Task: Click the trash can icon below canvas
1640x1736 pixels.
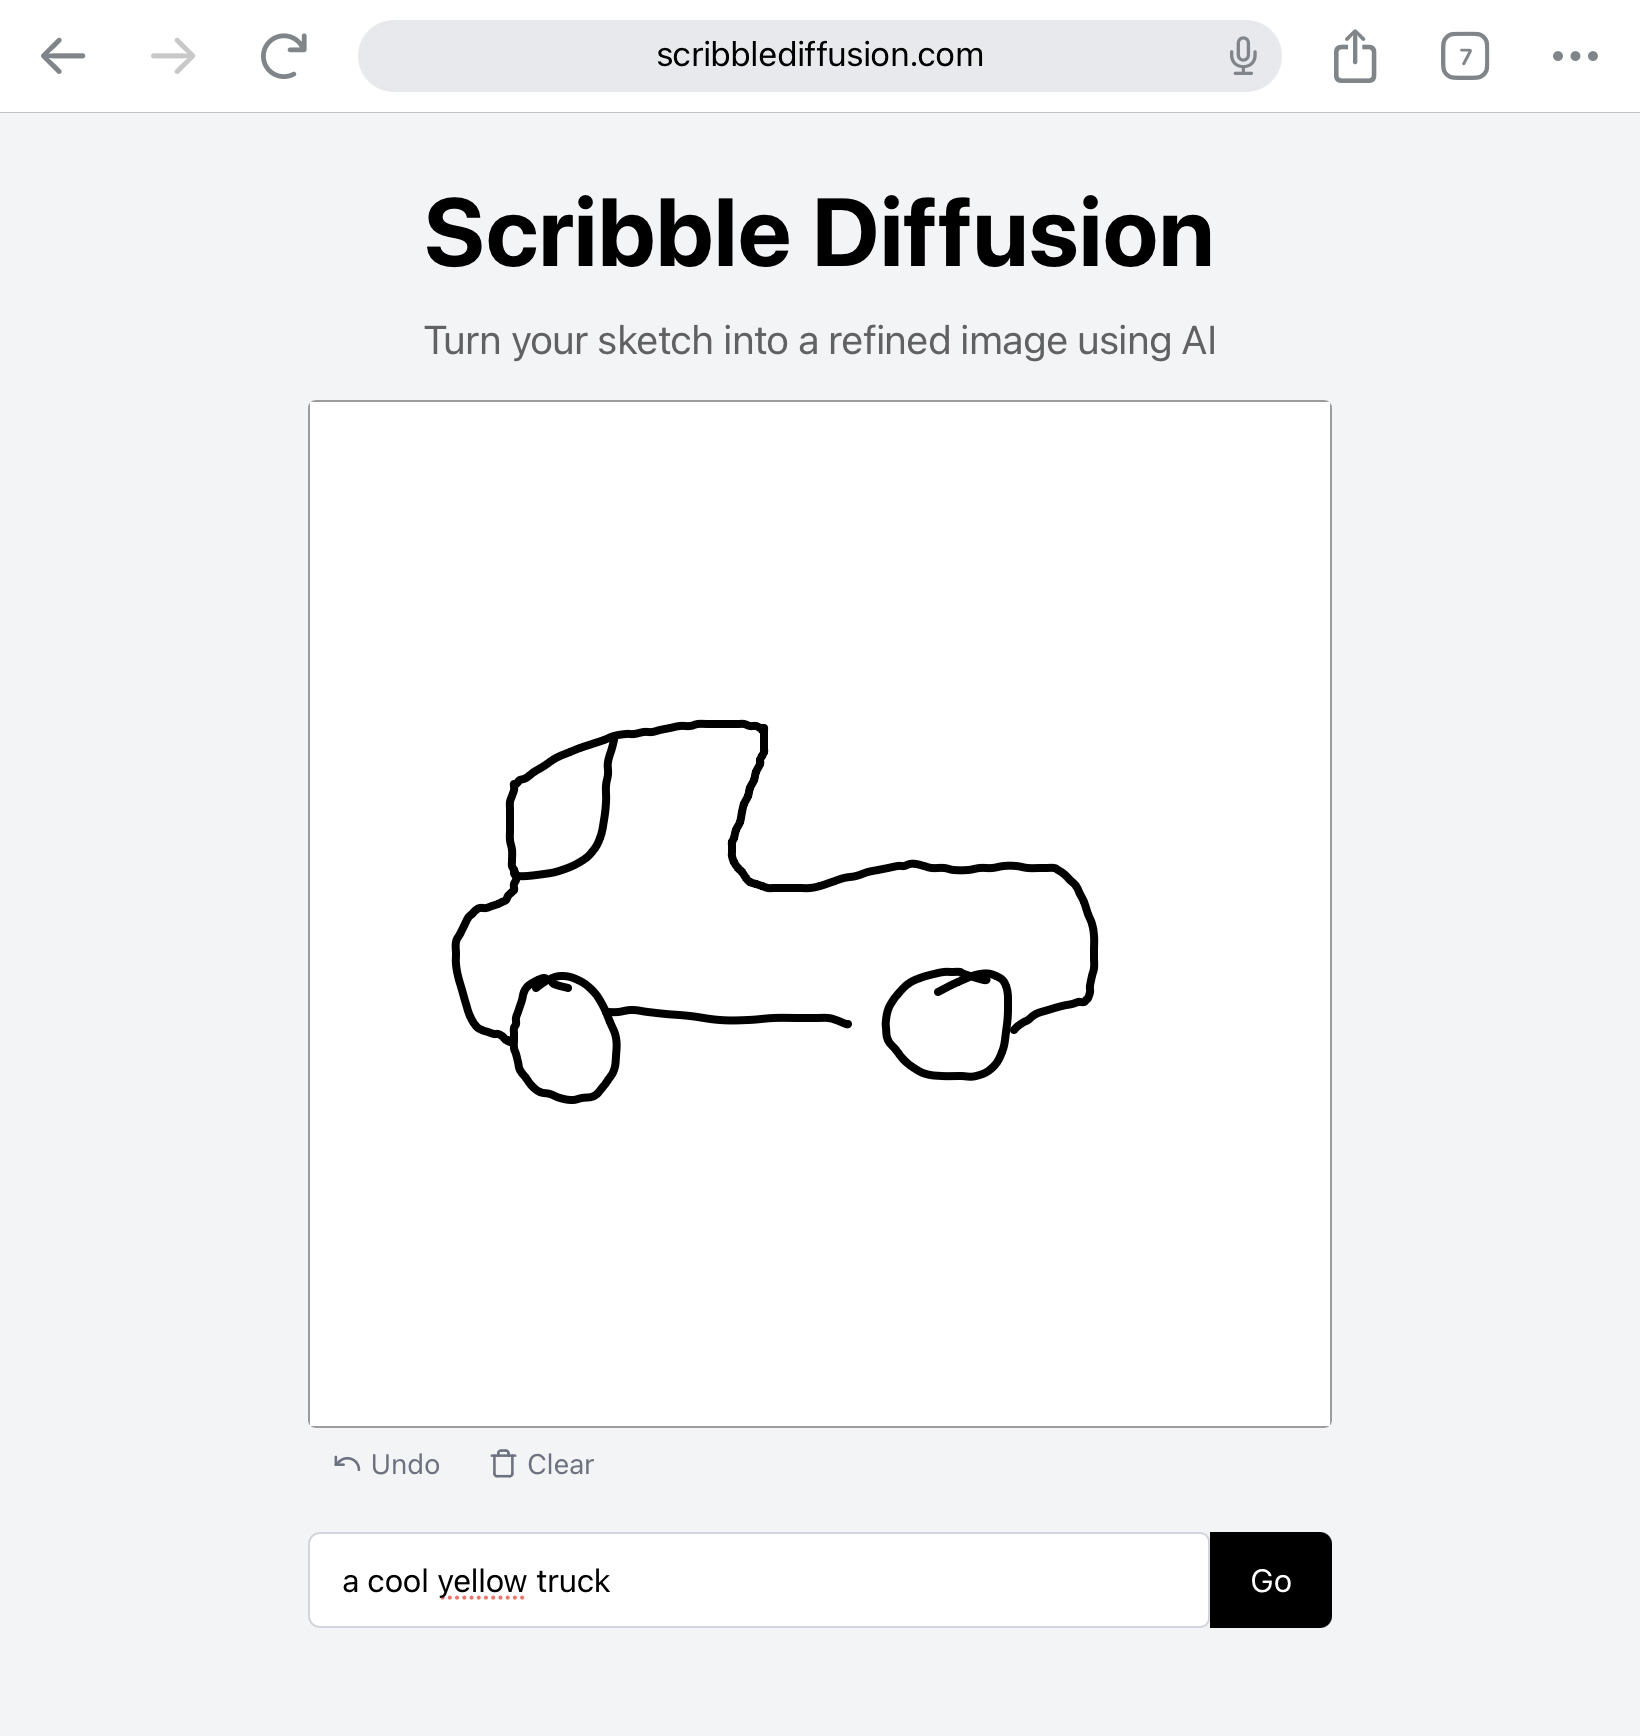Action: tap(503, 1464)
